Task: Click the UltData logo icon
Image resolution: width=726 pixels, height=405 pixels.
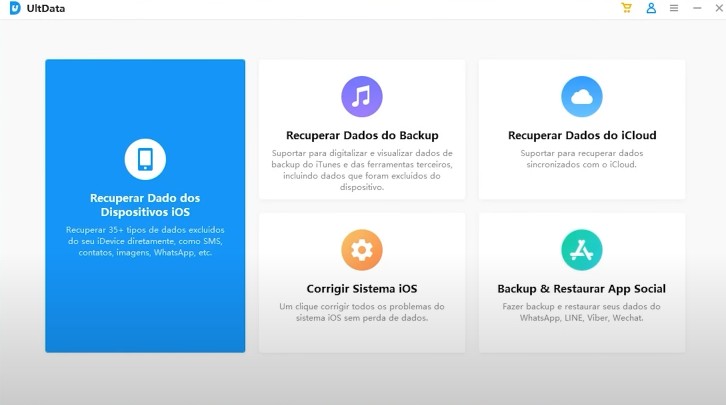Action: (x=15, y=8)
